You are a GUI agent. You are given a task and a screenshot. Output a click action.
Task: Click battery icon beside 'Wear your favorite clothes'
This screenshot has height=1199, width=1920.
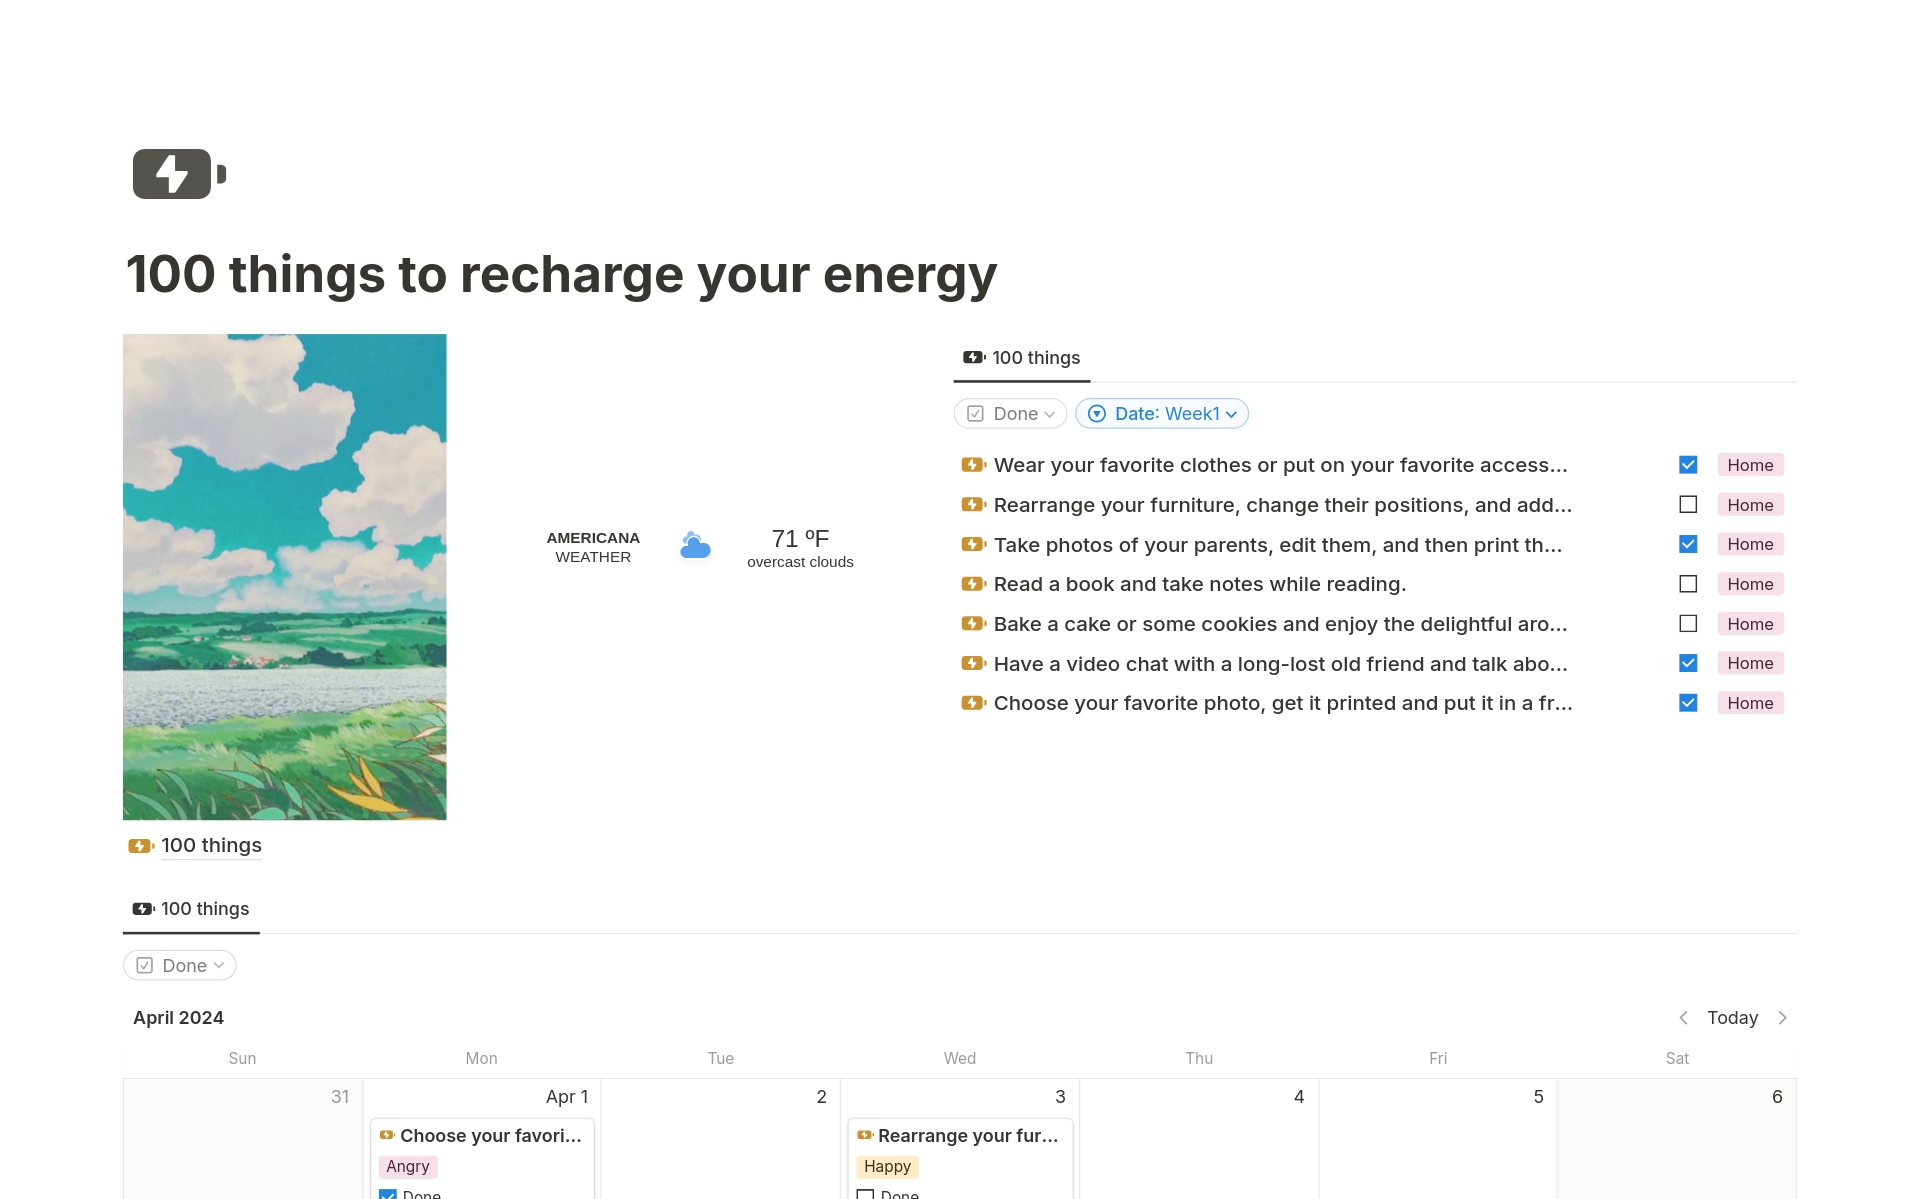[973, 465]
